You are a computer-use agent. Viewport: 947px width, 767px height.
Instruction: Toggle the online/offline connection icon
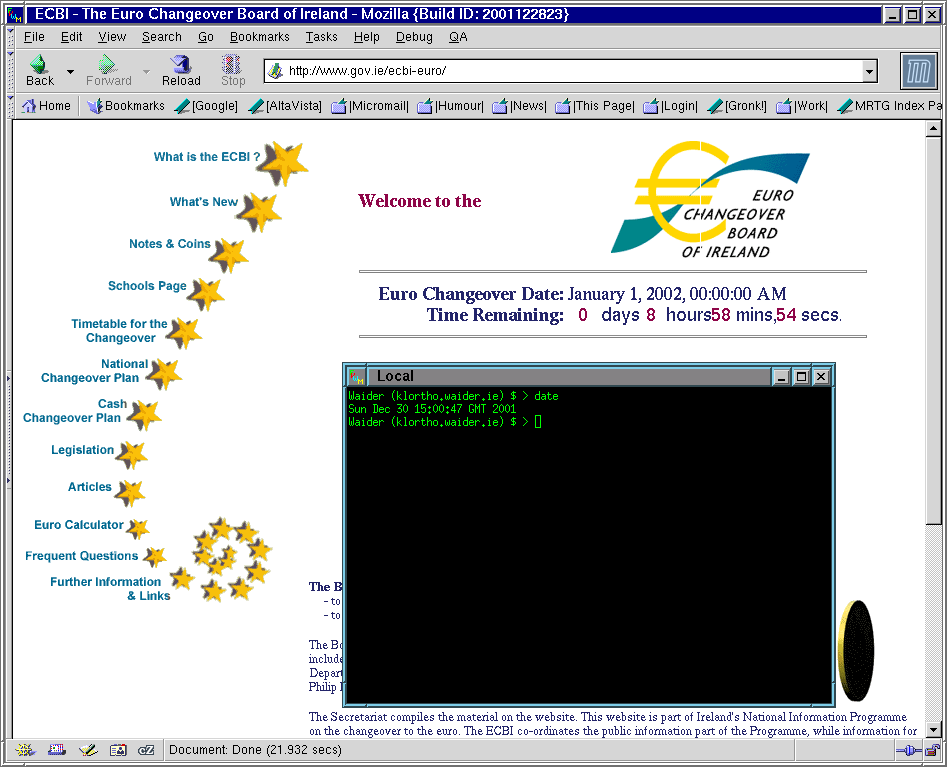(x=908, y=750)
